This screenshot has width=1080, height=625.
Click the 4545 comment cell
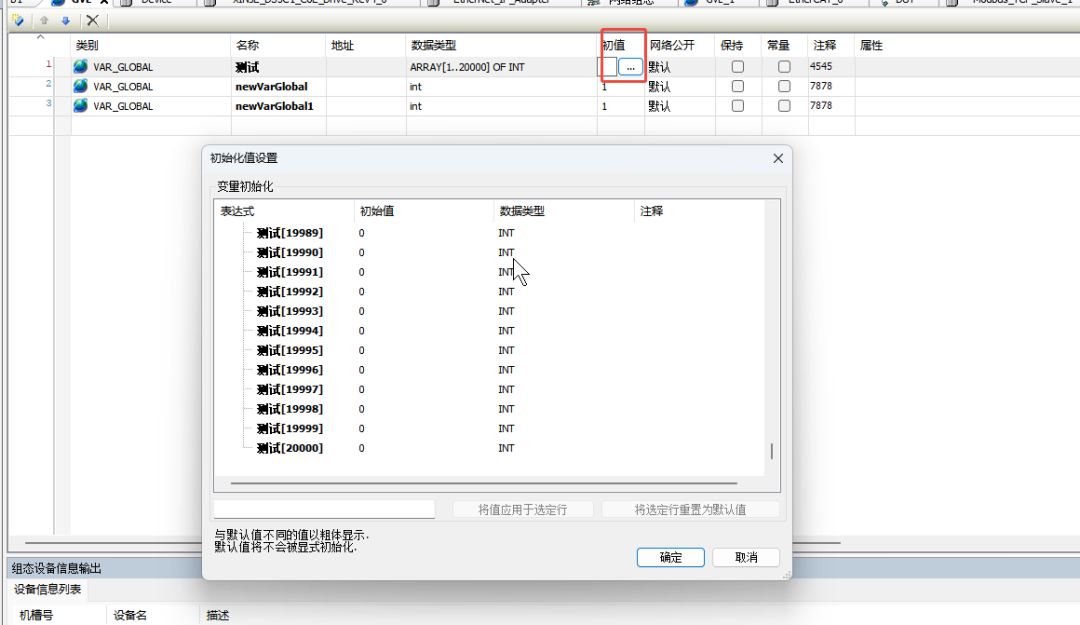(821, 66)
